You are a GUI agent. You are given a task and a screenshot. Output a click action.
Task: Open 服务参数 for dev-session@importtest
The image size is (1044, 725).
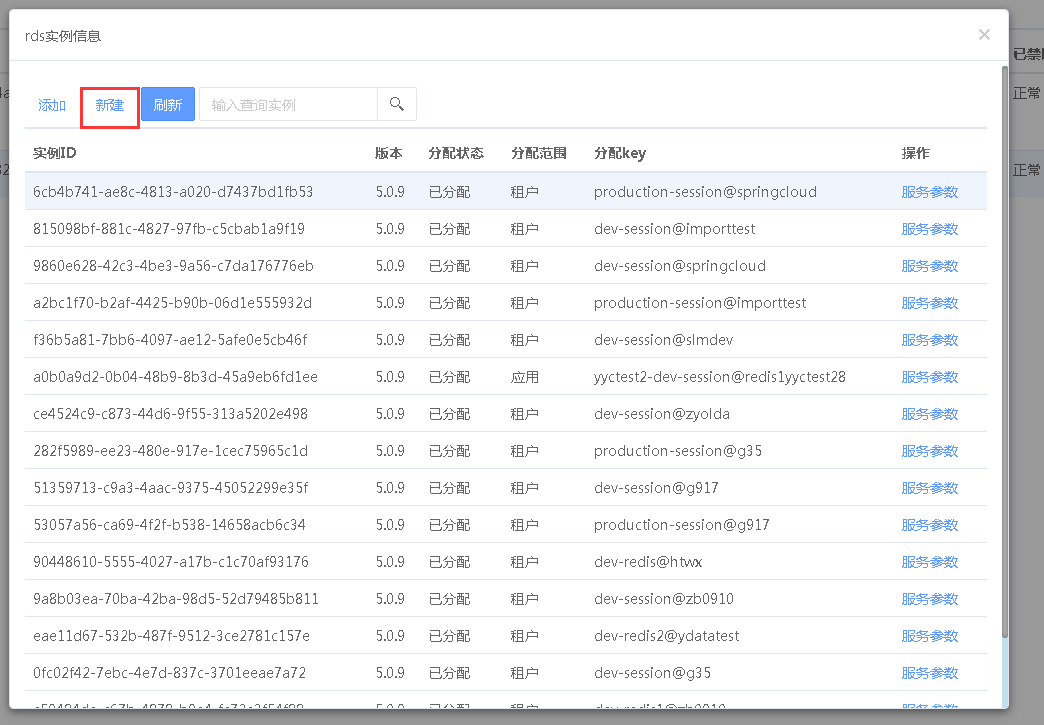coord(929,229)
